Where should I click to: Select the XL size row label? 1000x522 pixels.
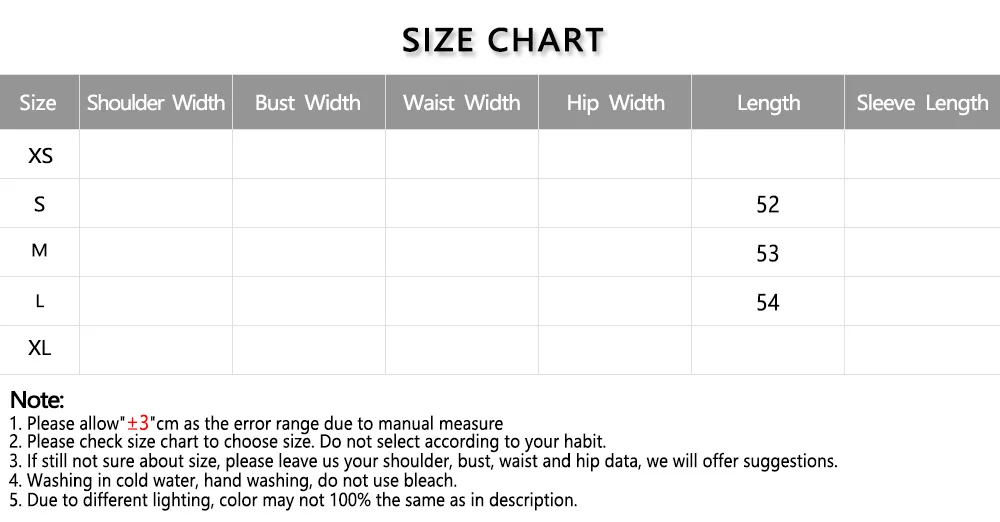40,349
